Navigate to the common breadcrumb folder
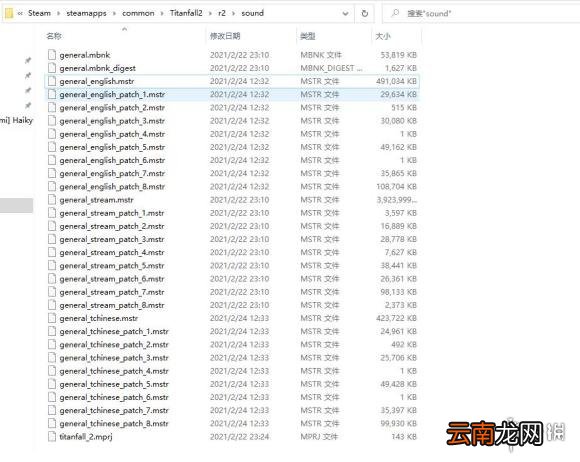Image resolution: width=580 pixels, height=462 pixels. tap(138, 13)
